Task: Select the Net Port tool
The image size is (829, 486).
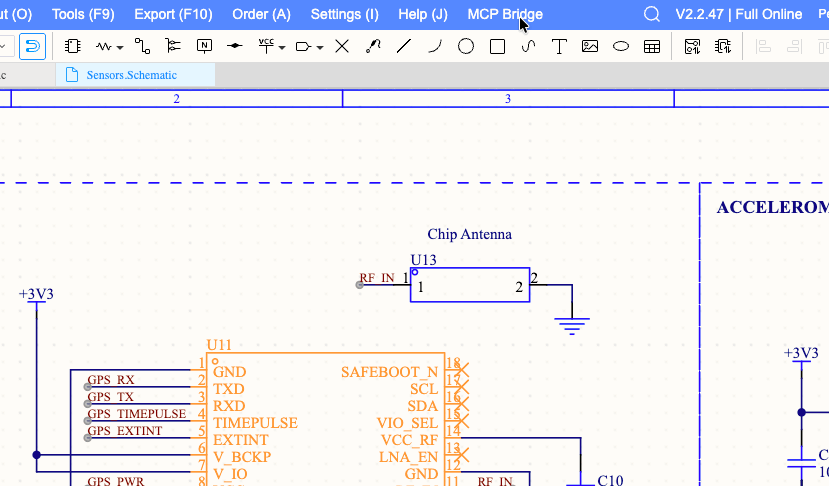Action: (303, 47)
